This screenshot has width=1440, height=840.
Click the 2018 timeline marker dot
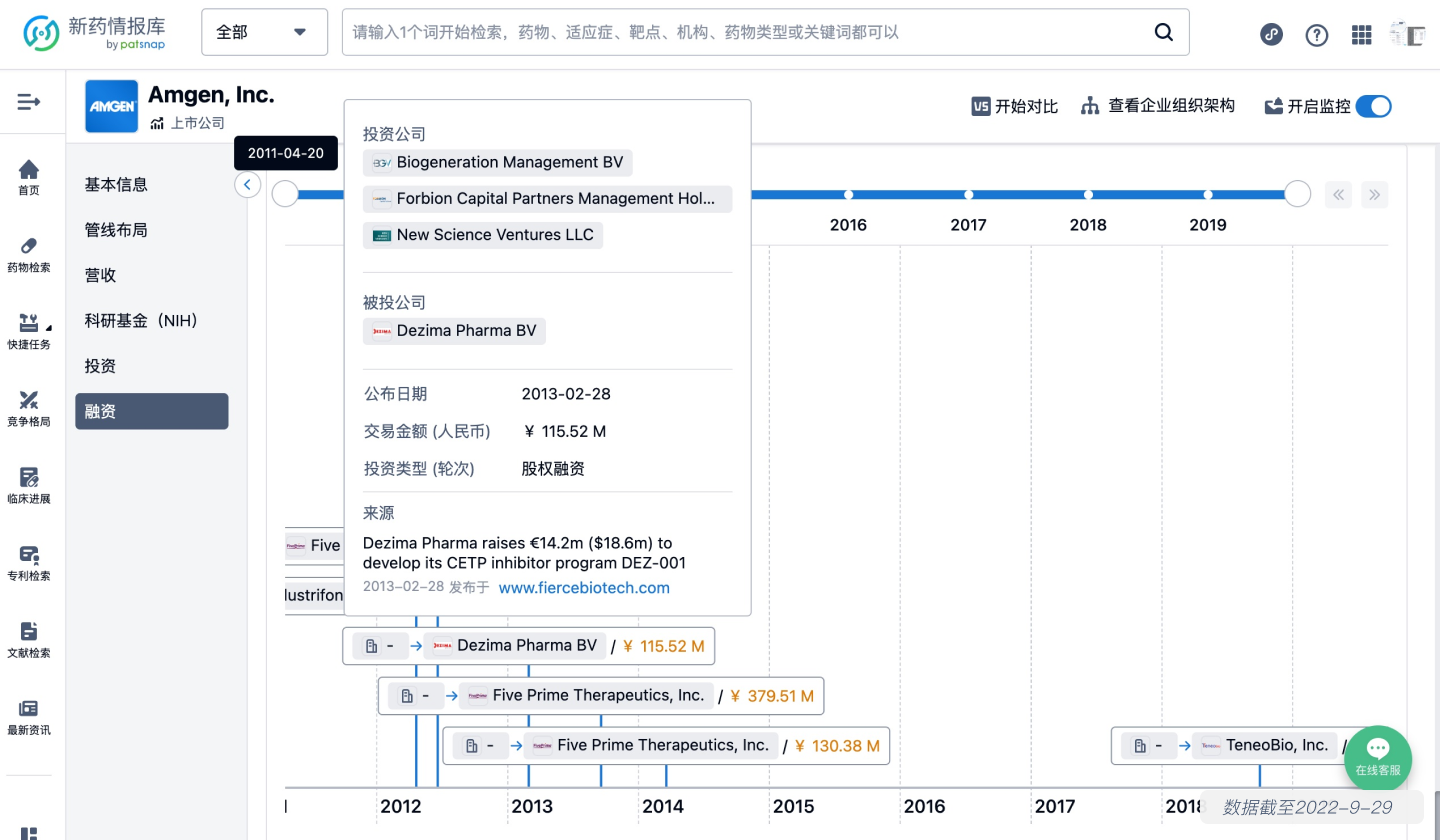(x=1088, y=195)
